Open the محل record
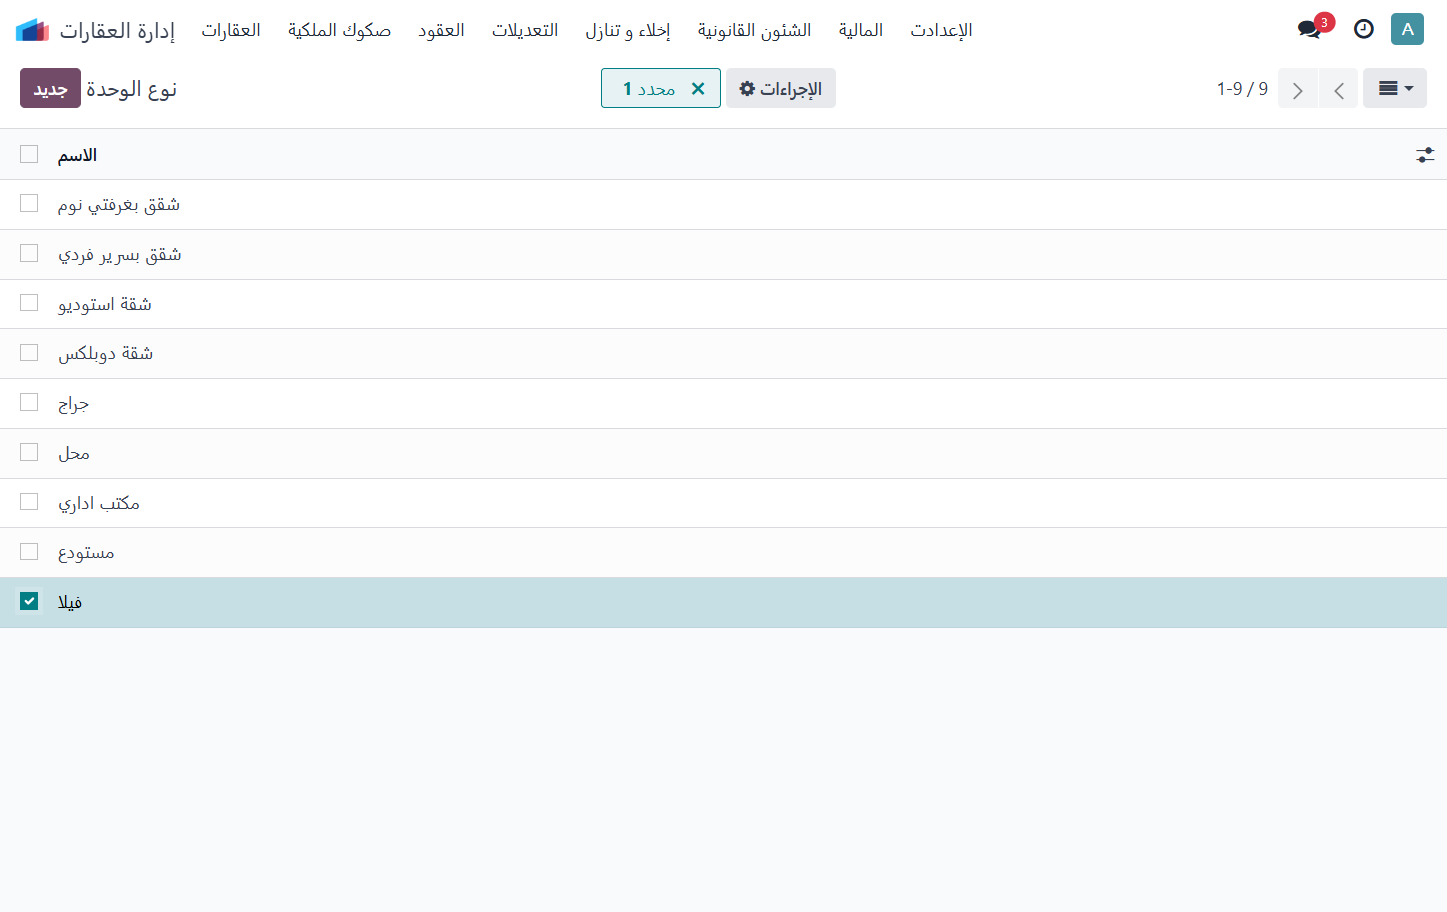The height and width of the screenshot is (912, 1447). [74, 454]
